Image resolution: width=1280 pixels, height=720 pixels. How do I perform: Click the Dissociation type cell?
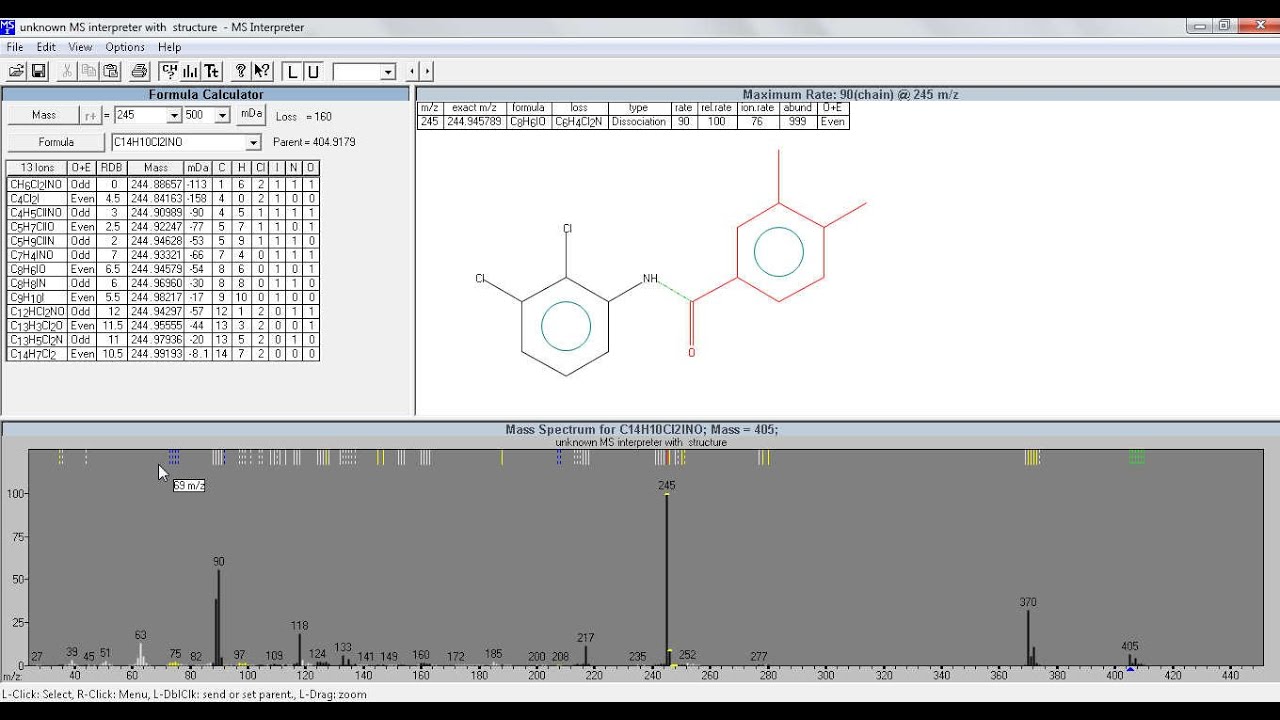click(639, 122)
